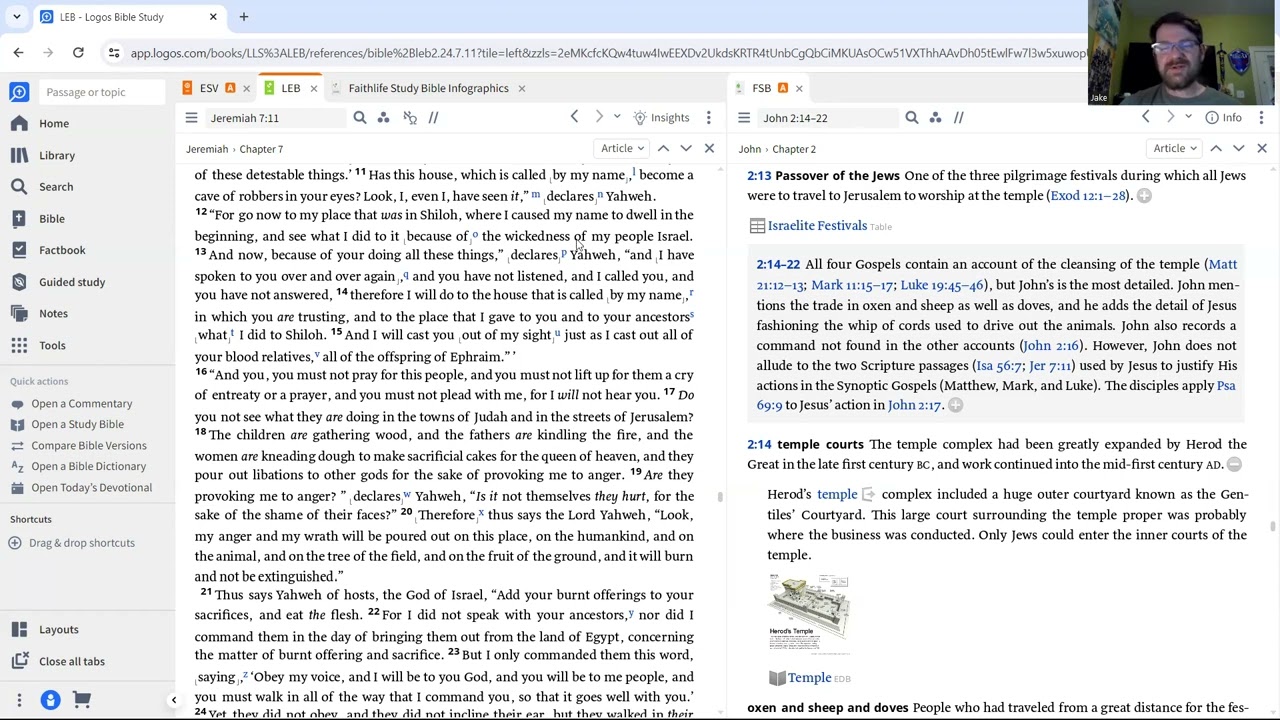1280x720 pixels.
Task: Close the Faithlife Study Bible Infographics tab
Action: [x=521, y=88]
